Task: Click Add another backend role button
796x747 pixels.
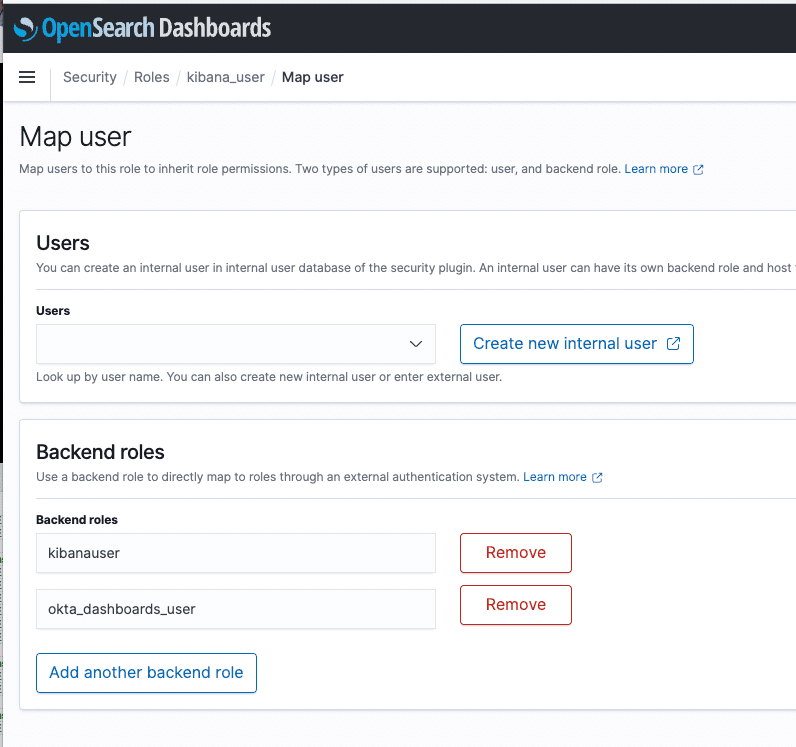Action: coord(146,673)
